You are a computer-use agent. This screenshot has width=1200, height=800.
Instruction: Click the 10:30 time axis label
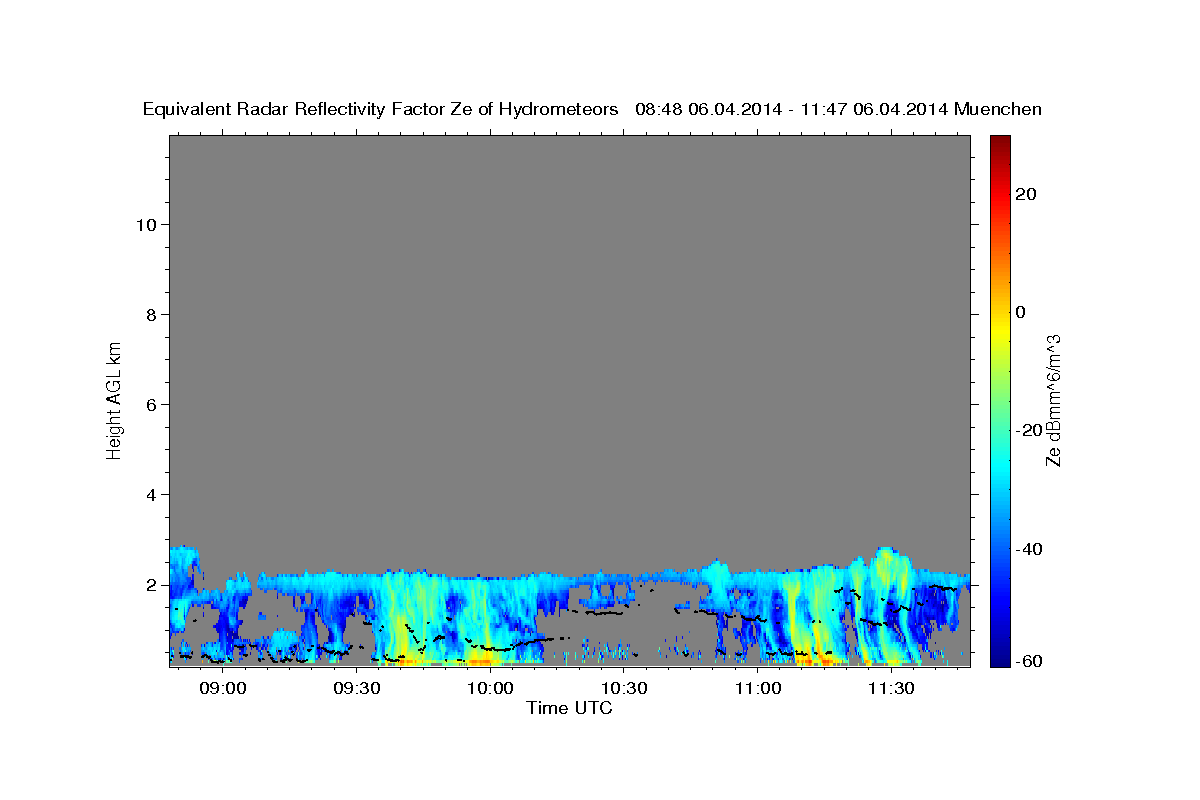(624, 689)
